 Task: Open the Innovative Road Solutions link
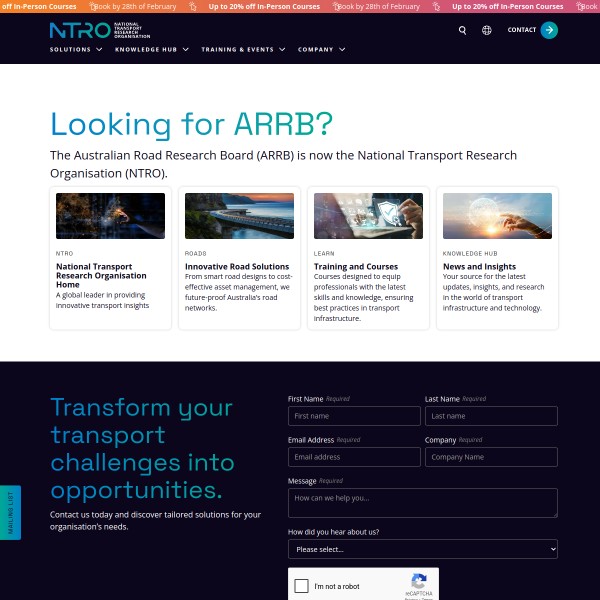(x=237, y=267)
